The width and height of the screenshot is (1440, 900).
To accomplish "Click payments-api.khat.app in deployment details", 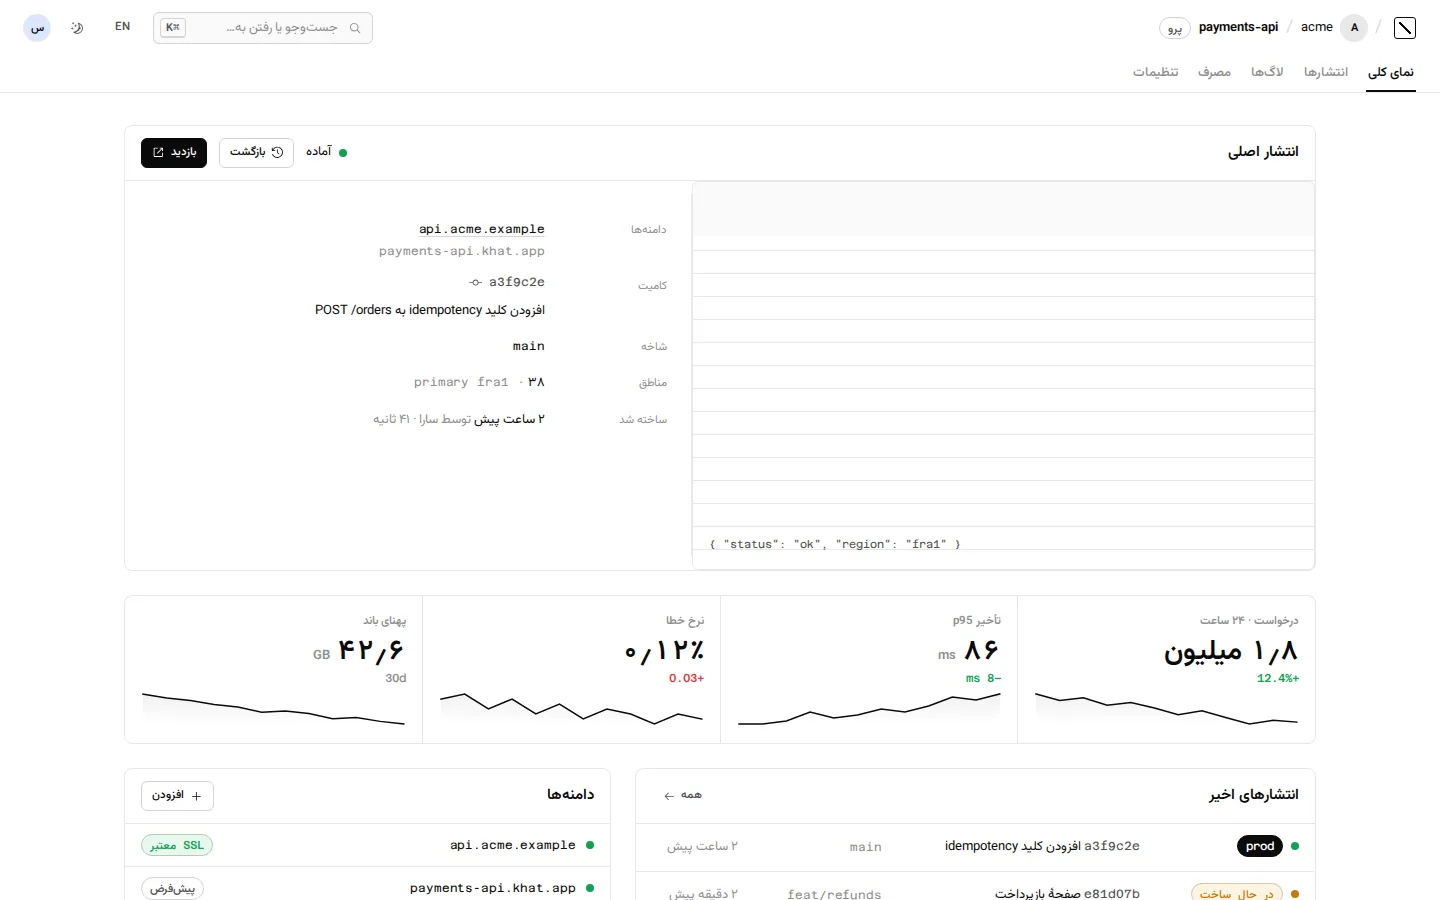I will [462, 251].
